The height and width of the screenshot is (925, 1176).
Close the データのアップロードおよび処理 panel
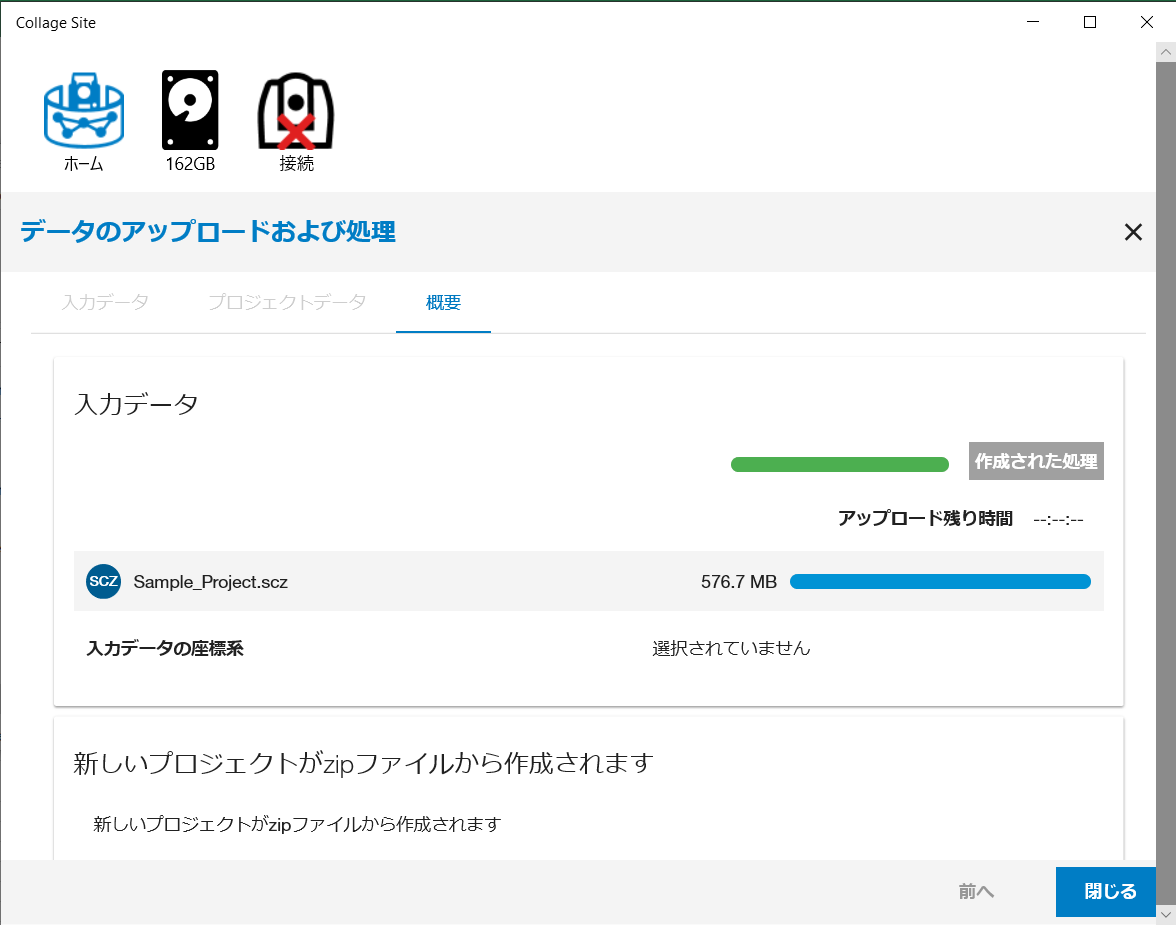pyautogui.click(x=1132, y=233)
